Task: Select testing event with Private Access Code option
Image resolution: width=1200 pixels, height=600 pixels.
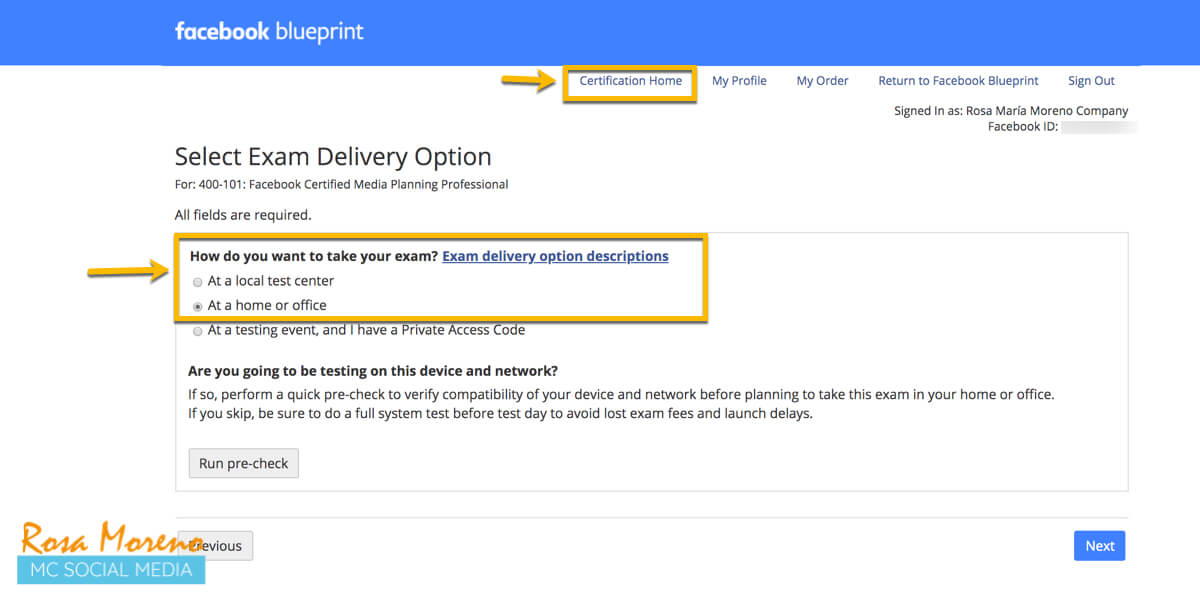Action: 198,331
